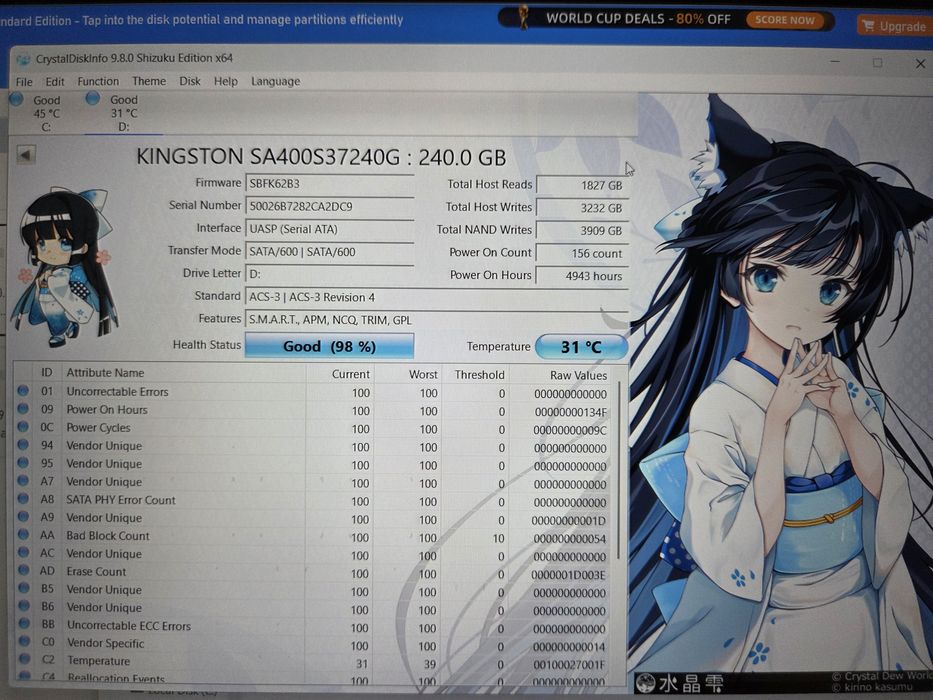The image size is (933, 700).
Task: Click the Raw Values column header
Action: click(x=561, y=375)
